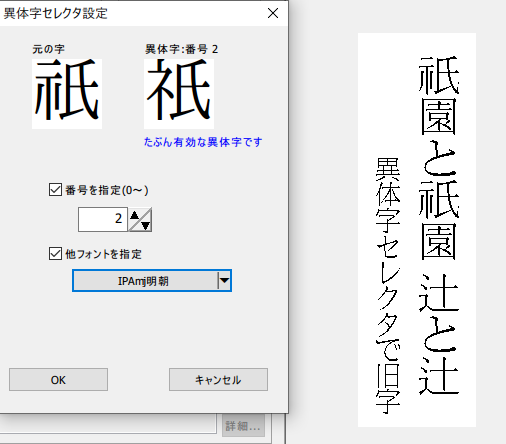Screen dimensions: 506x444
Task: Click the 元の字 original glyph preview
Action: (x=67, y=94)
